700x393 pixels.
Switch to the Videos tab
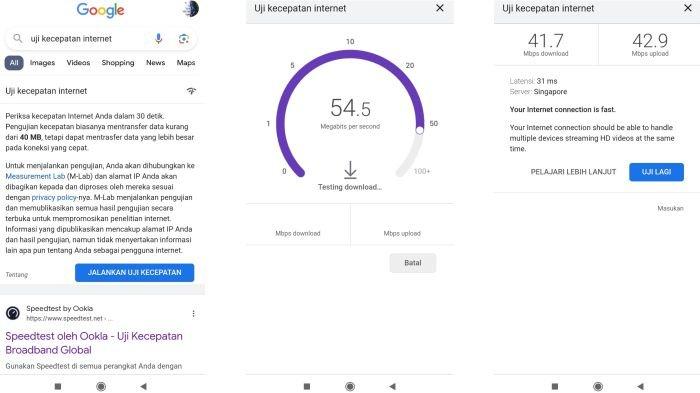coord(78,63)
